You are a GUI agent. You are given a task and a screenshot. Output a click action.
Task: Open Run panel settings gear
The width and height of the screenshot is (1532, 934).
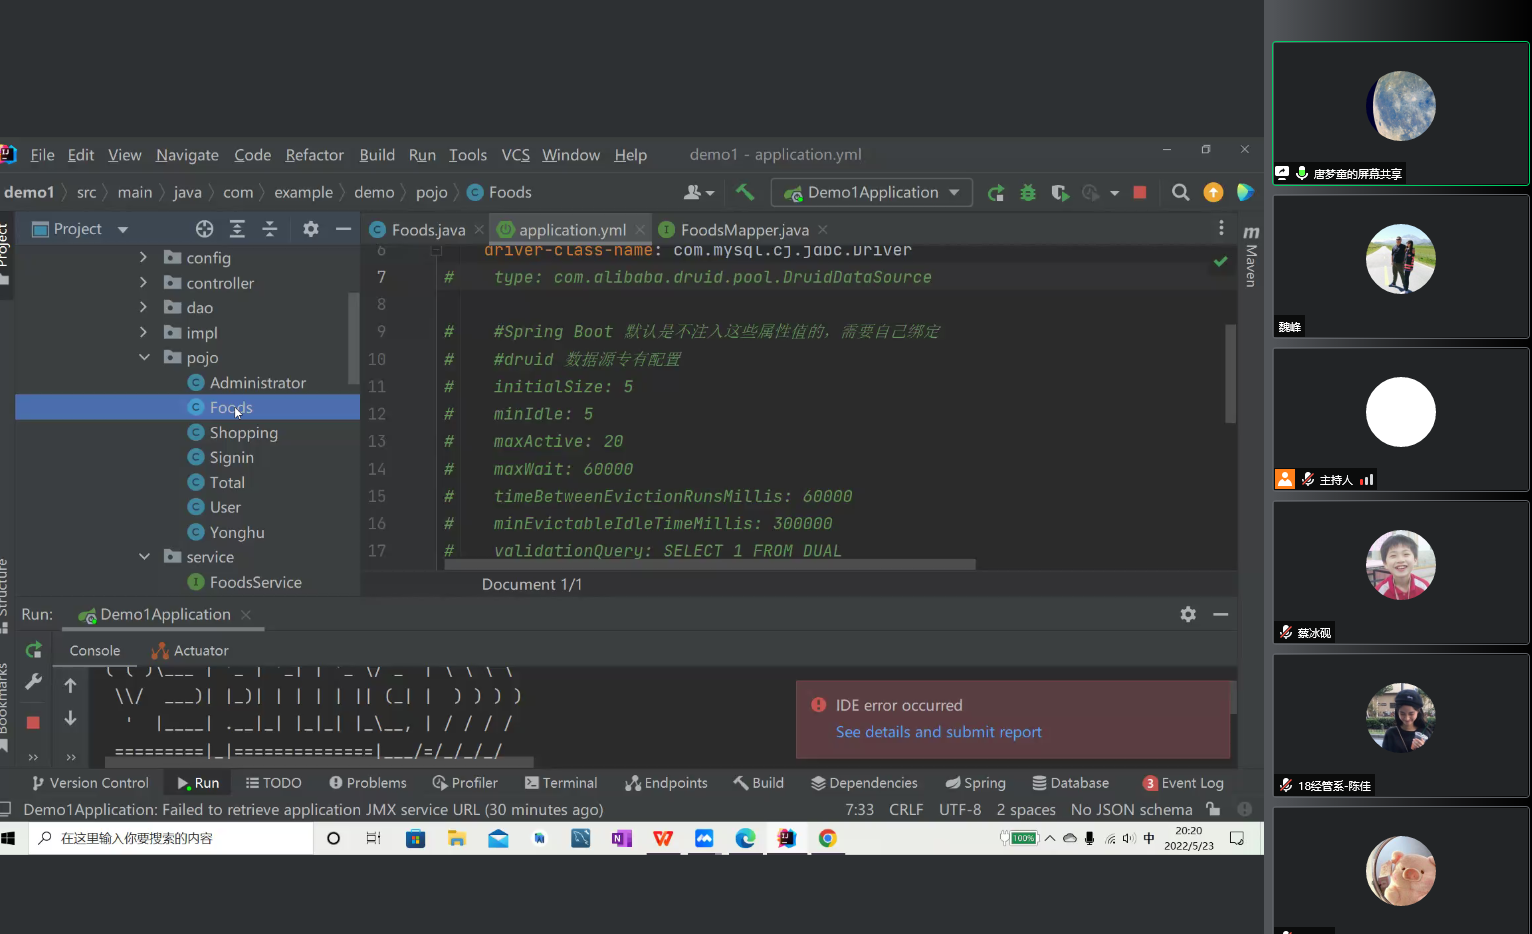point(1188,614)
